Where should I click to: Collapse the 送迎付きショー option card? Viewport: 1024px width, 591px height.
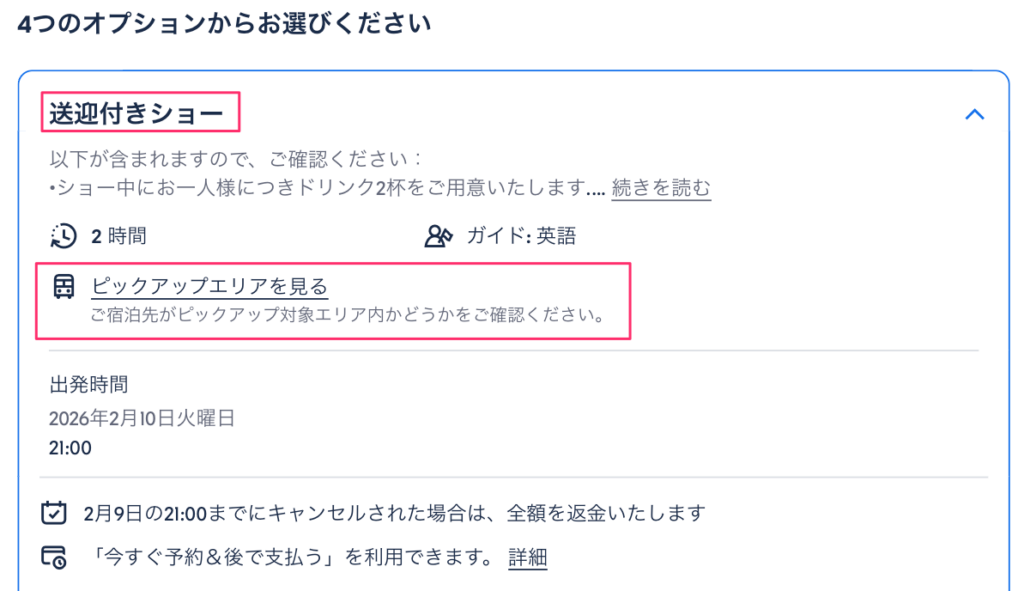974,114
